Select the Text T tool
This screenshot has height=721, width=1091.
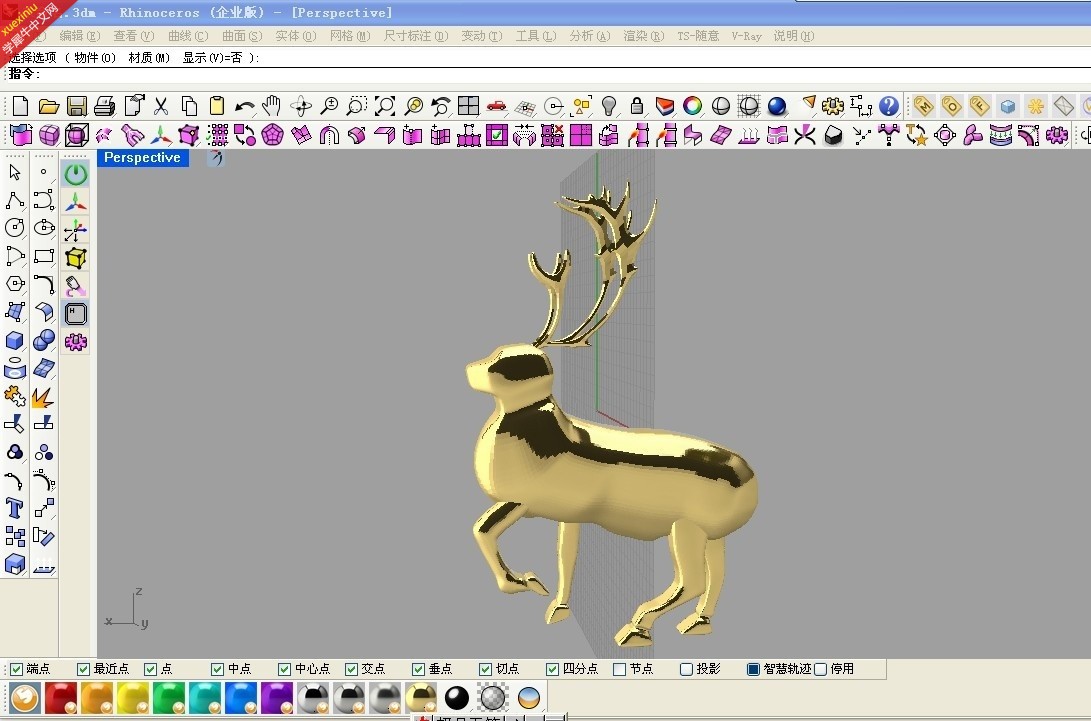[15, 508]
